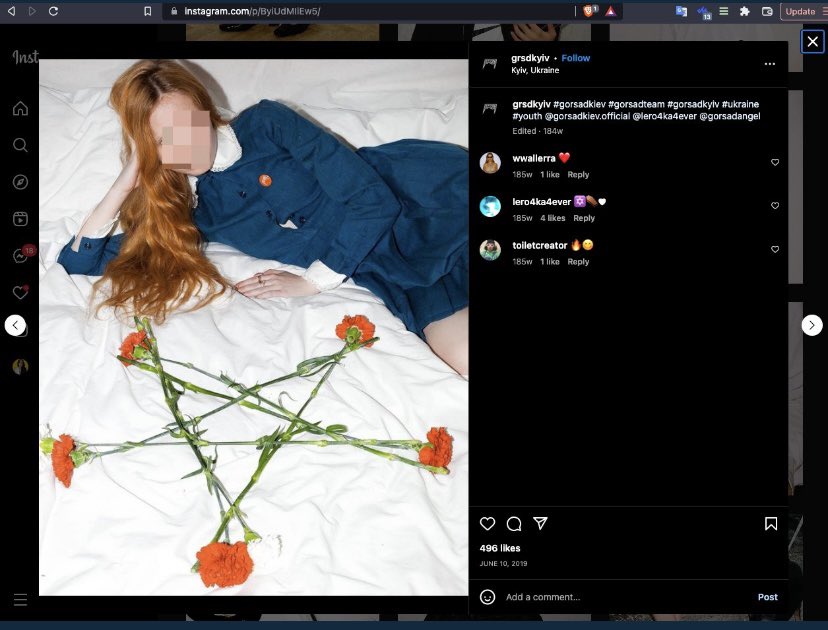
Task: Reply to lero4ka4ever's comment
Action: pyautogui.click(x=584, y=218)
